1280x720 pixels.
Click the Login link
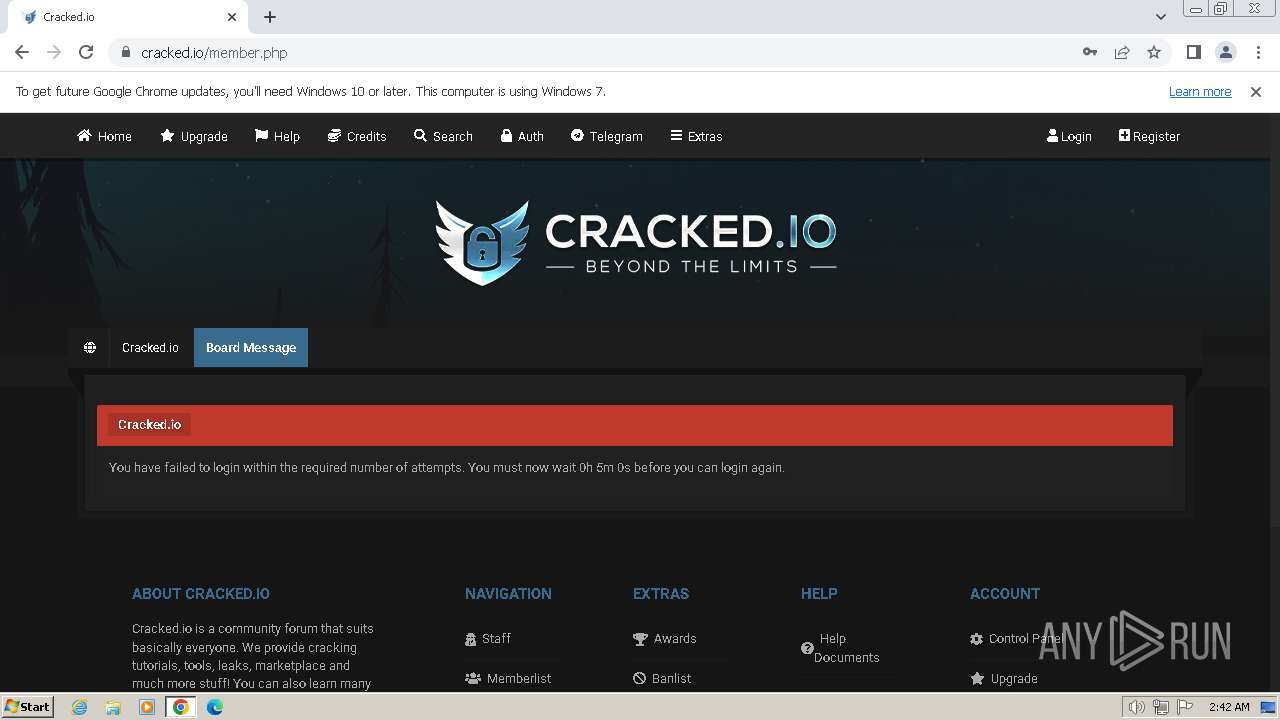tap(1069, 136)
